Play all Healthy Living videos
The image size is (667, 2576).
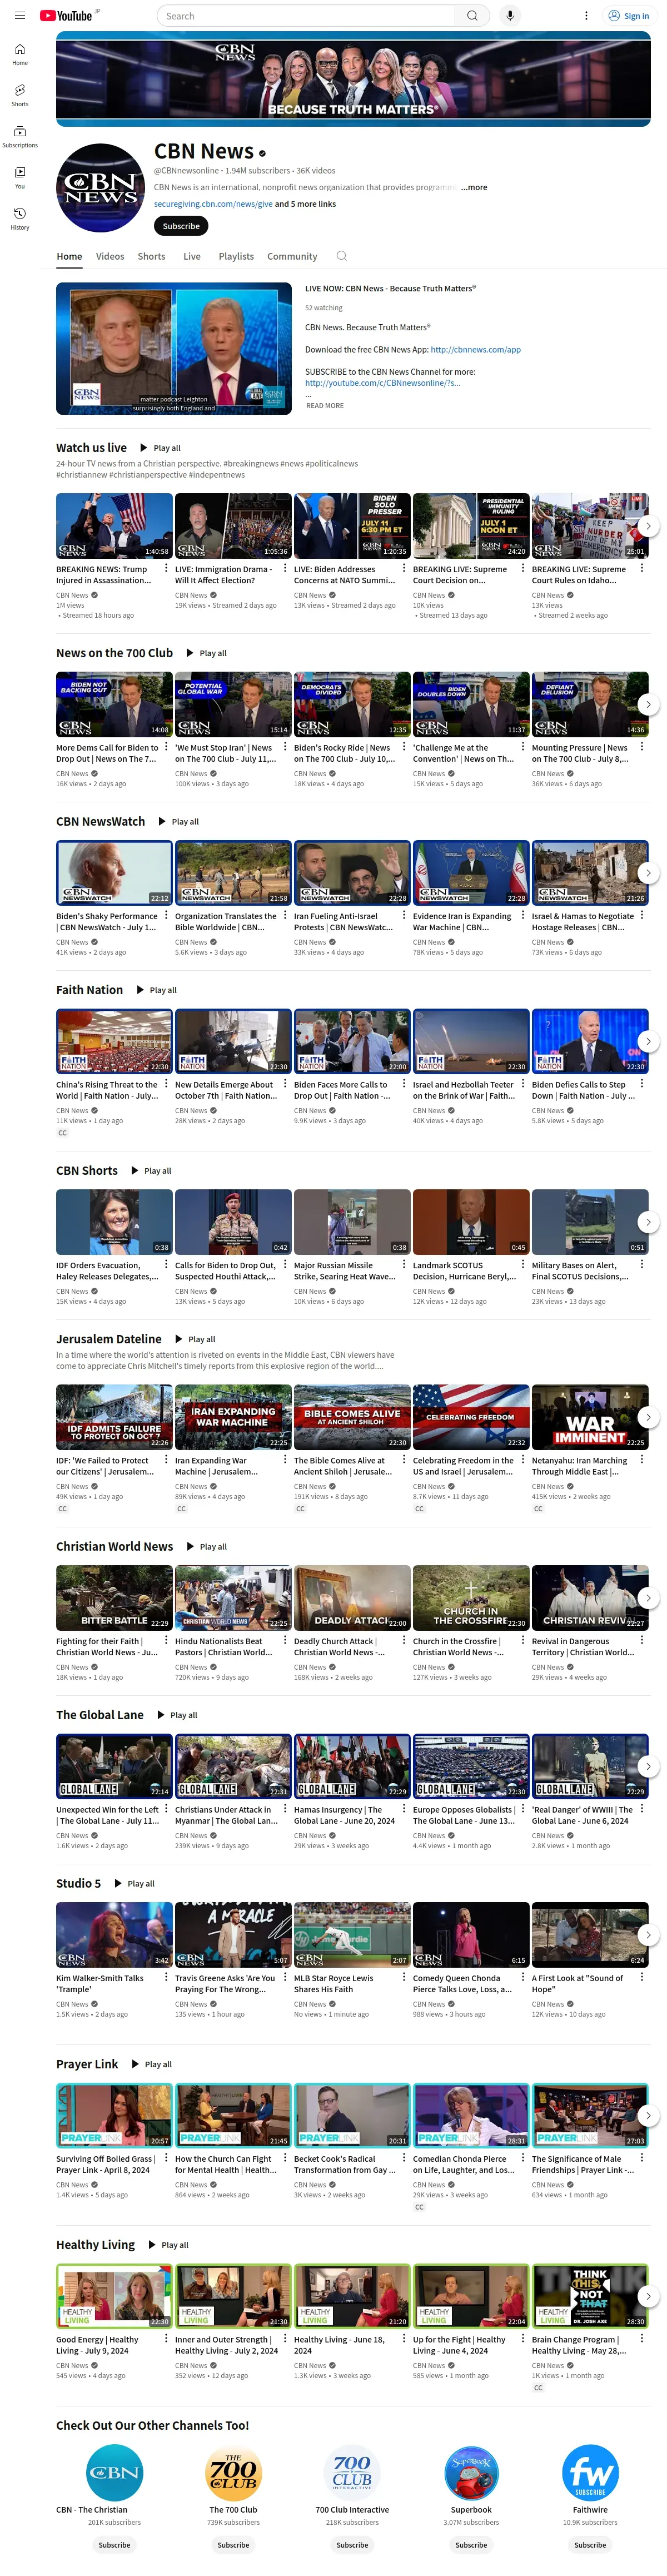[168, 2245]
